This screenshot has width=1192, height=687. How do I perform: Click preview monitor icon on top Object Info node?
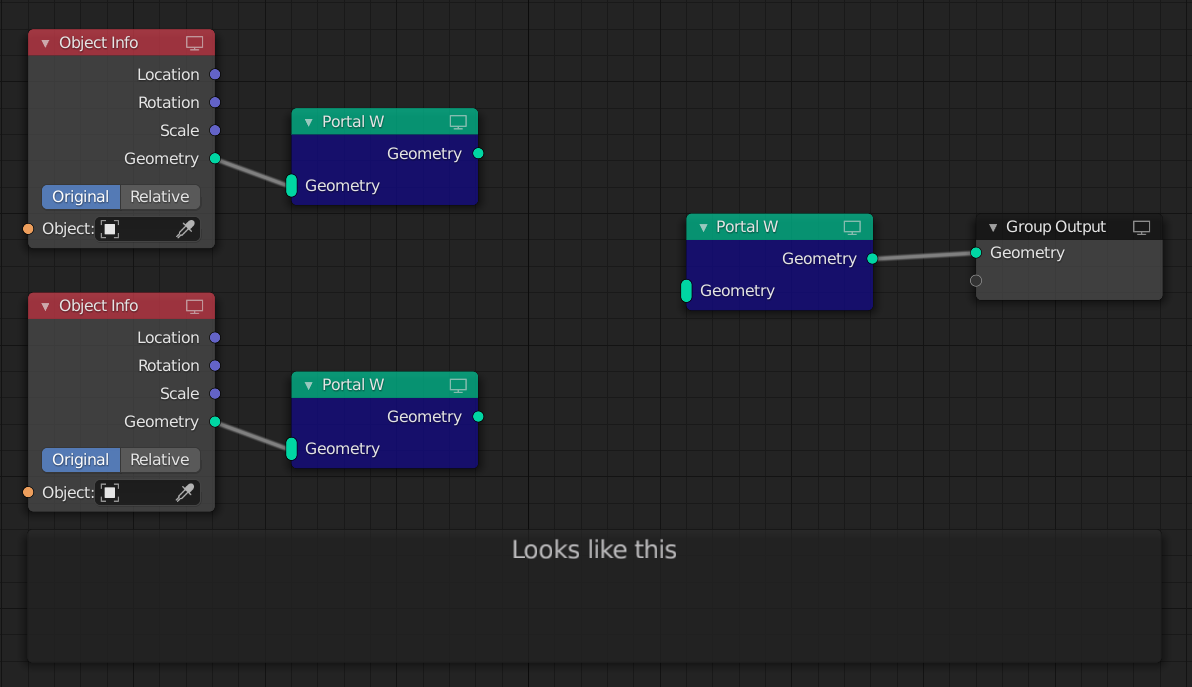click(195, 43)
